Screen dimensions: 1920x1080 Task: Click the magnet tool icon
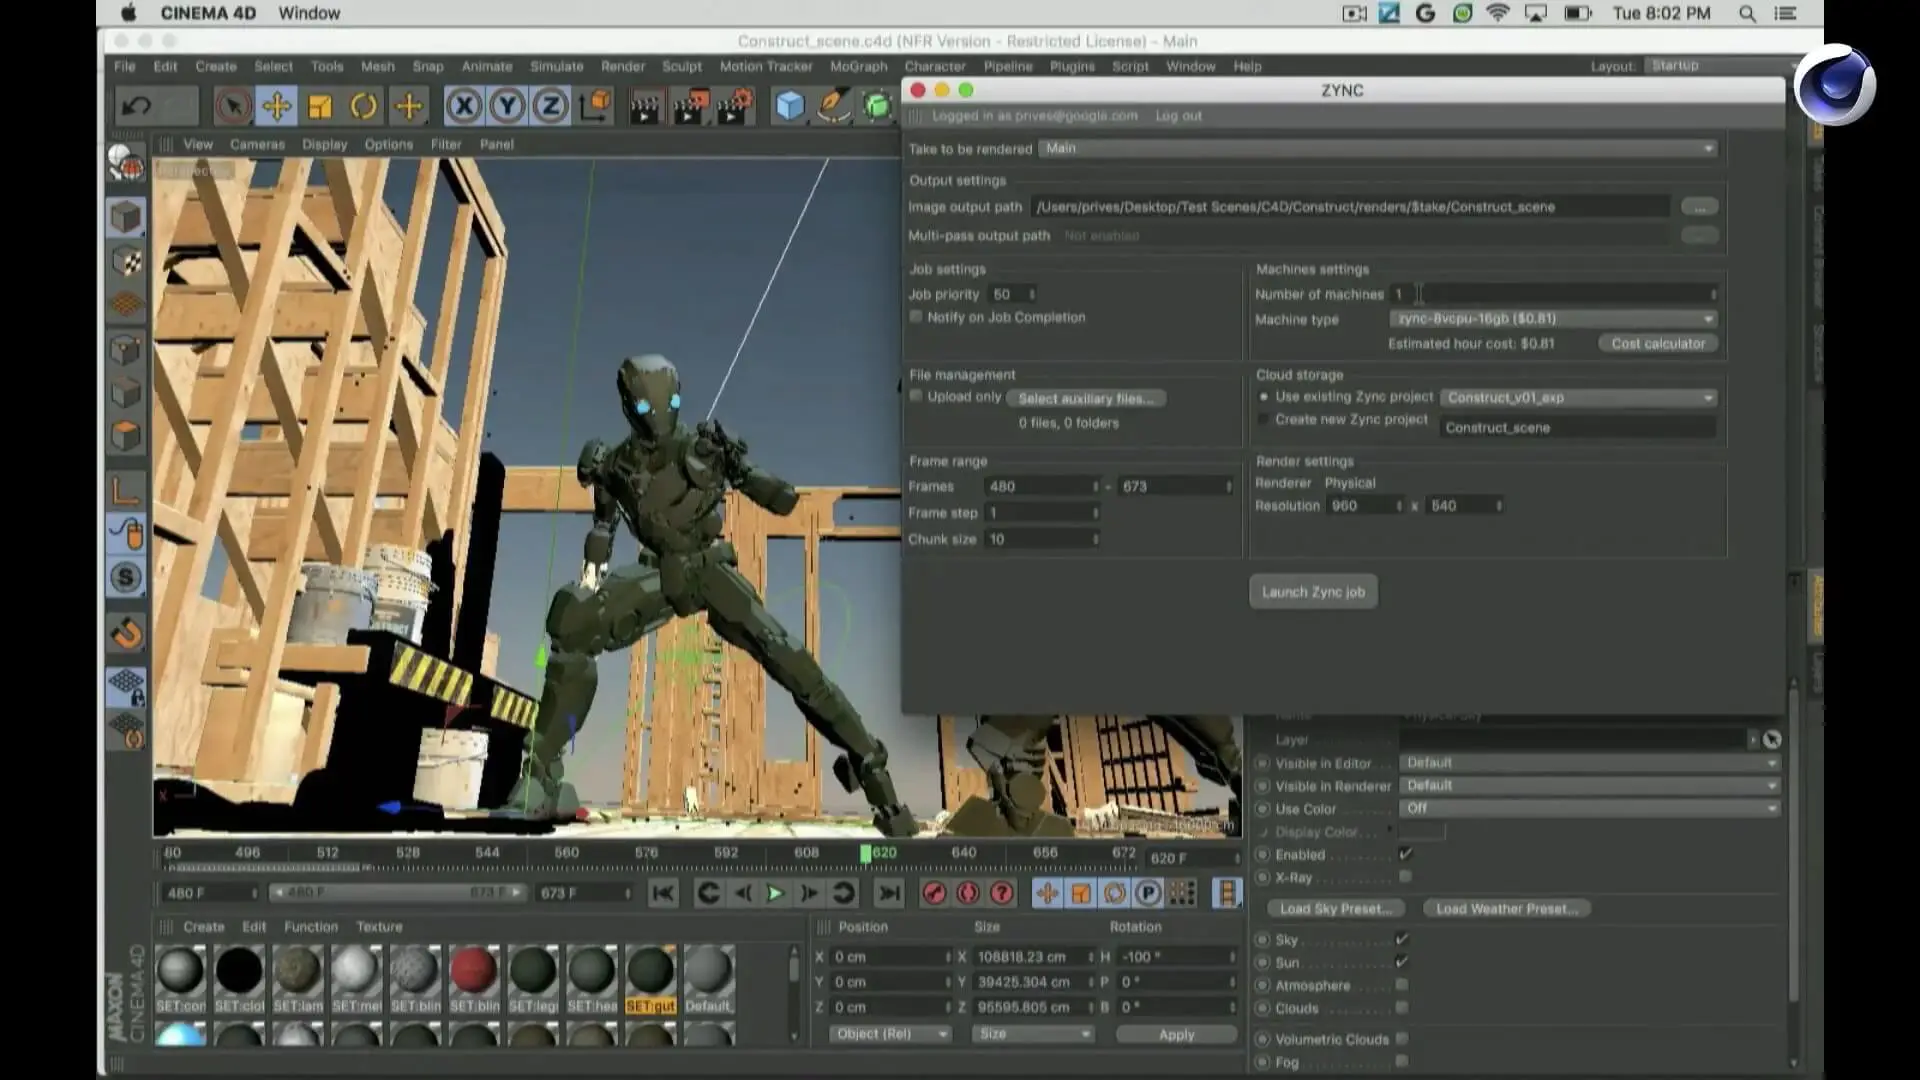[x=126, y=633]
